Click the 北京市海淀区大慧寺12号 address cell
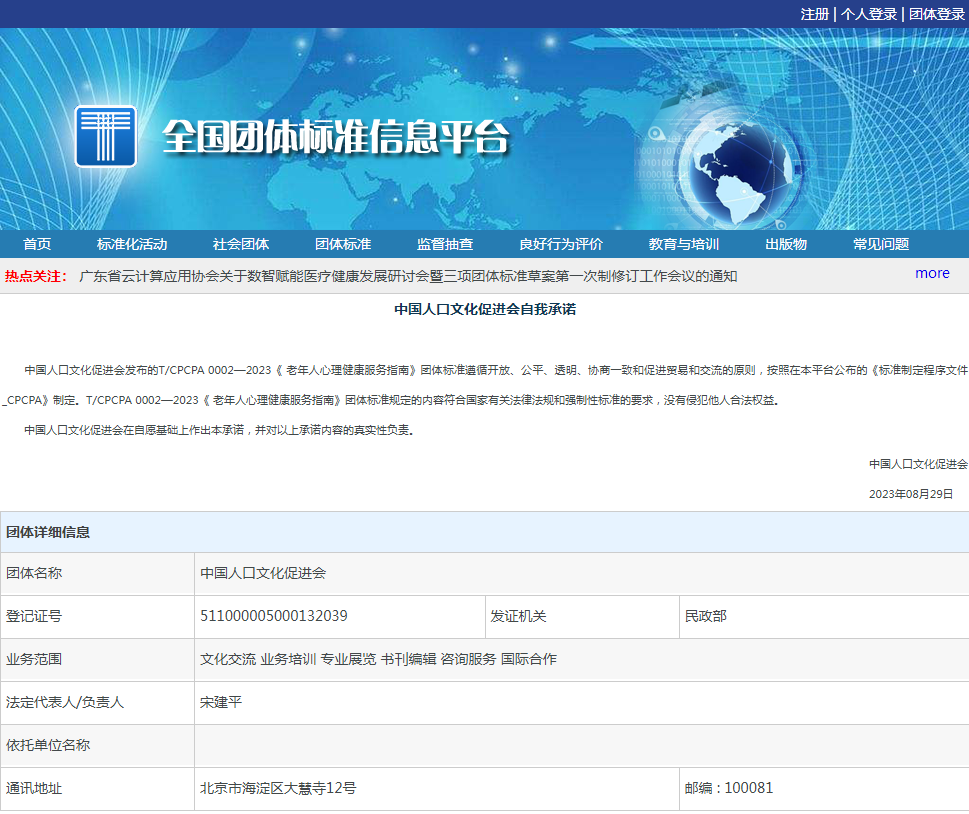The image size is (969, 814). pos(278,788)
